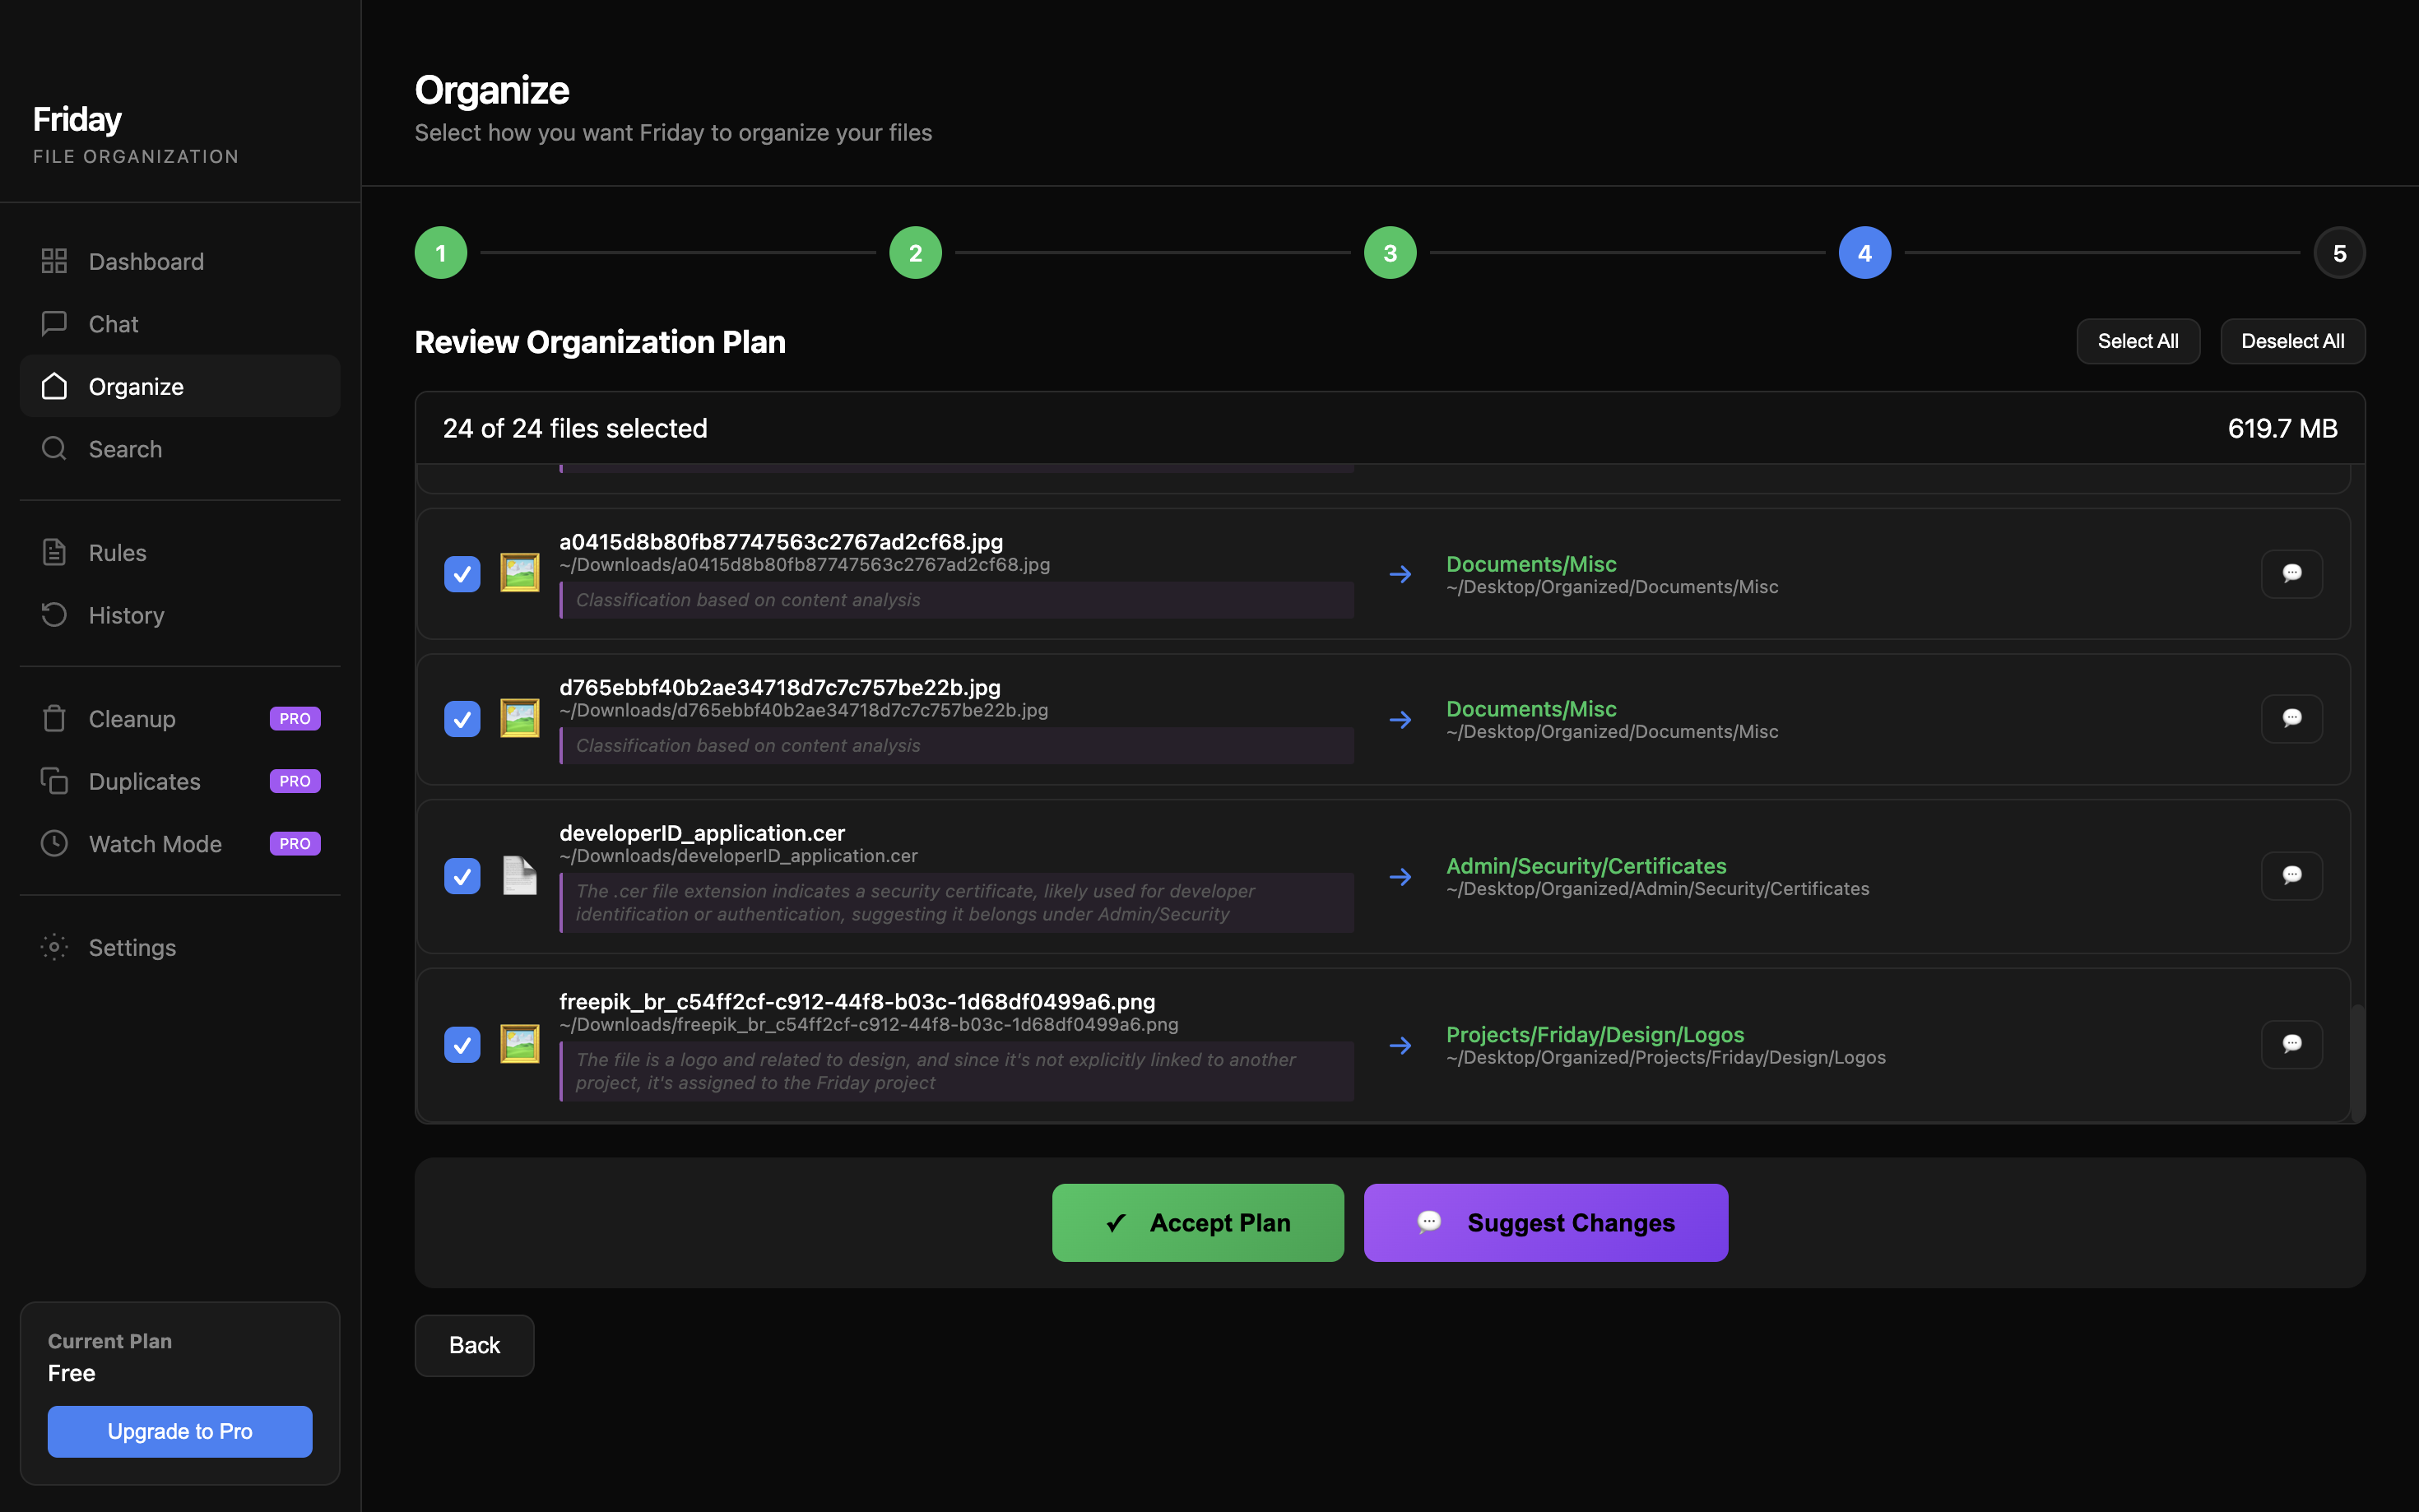
Task: Deselect the freepik_br png file checkbox
Action: pos(462,1045)
